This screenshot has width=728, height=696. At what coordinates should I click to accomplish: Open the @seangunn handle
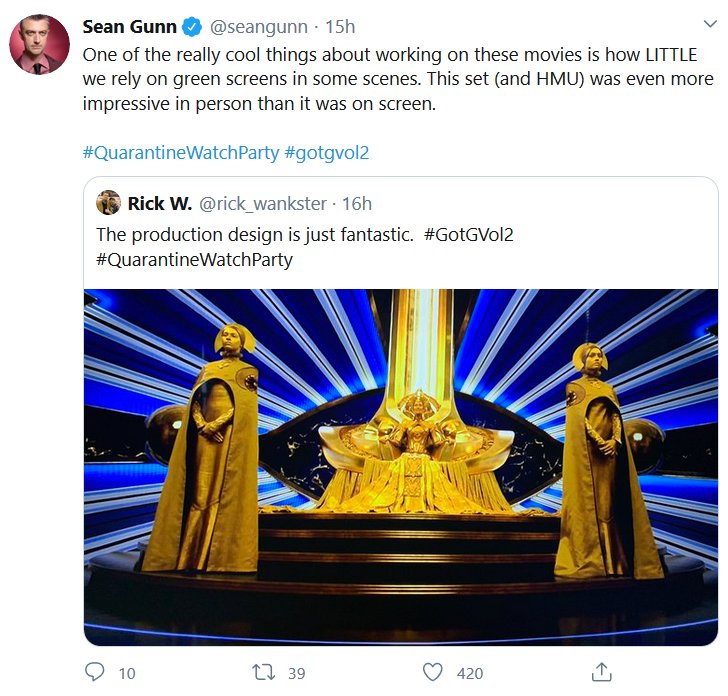pyautogui.click(x=254, y=26)
